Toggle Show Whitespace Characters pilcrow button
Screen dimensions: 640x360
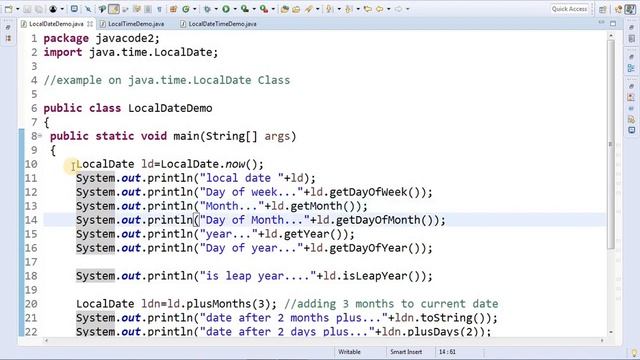(159, 9)
